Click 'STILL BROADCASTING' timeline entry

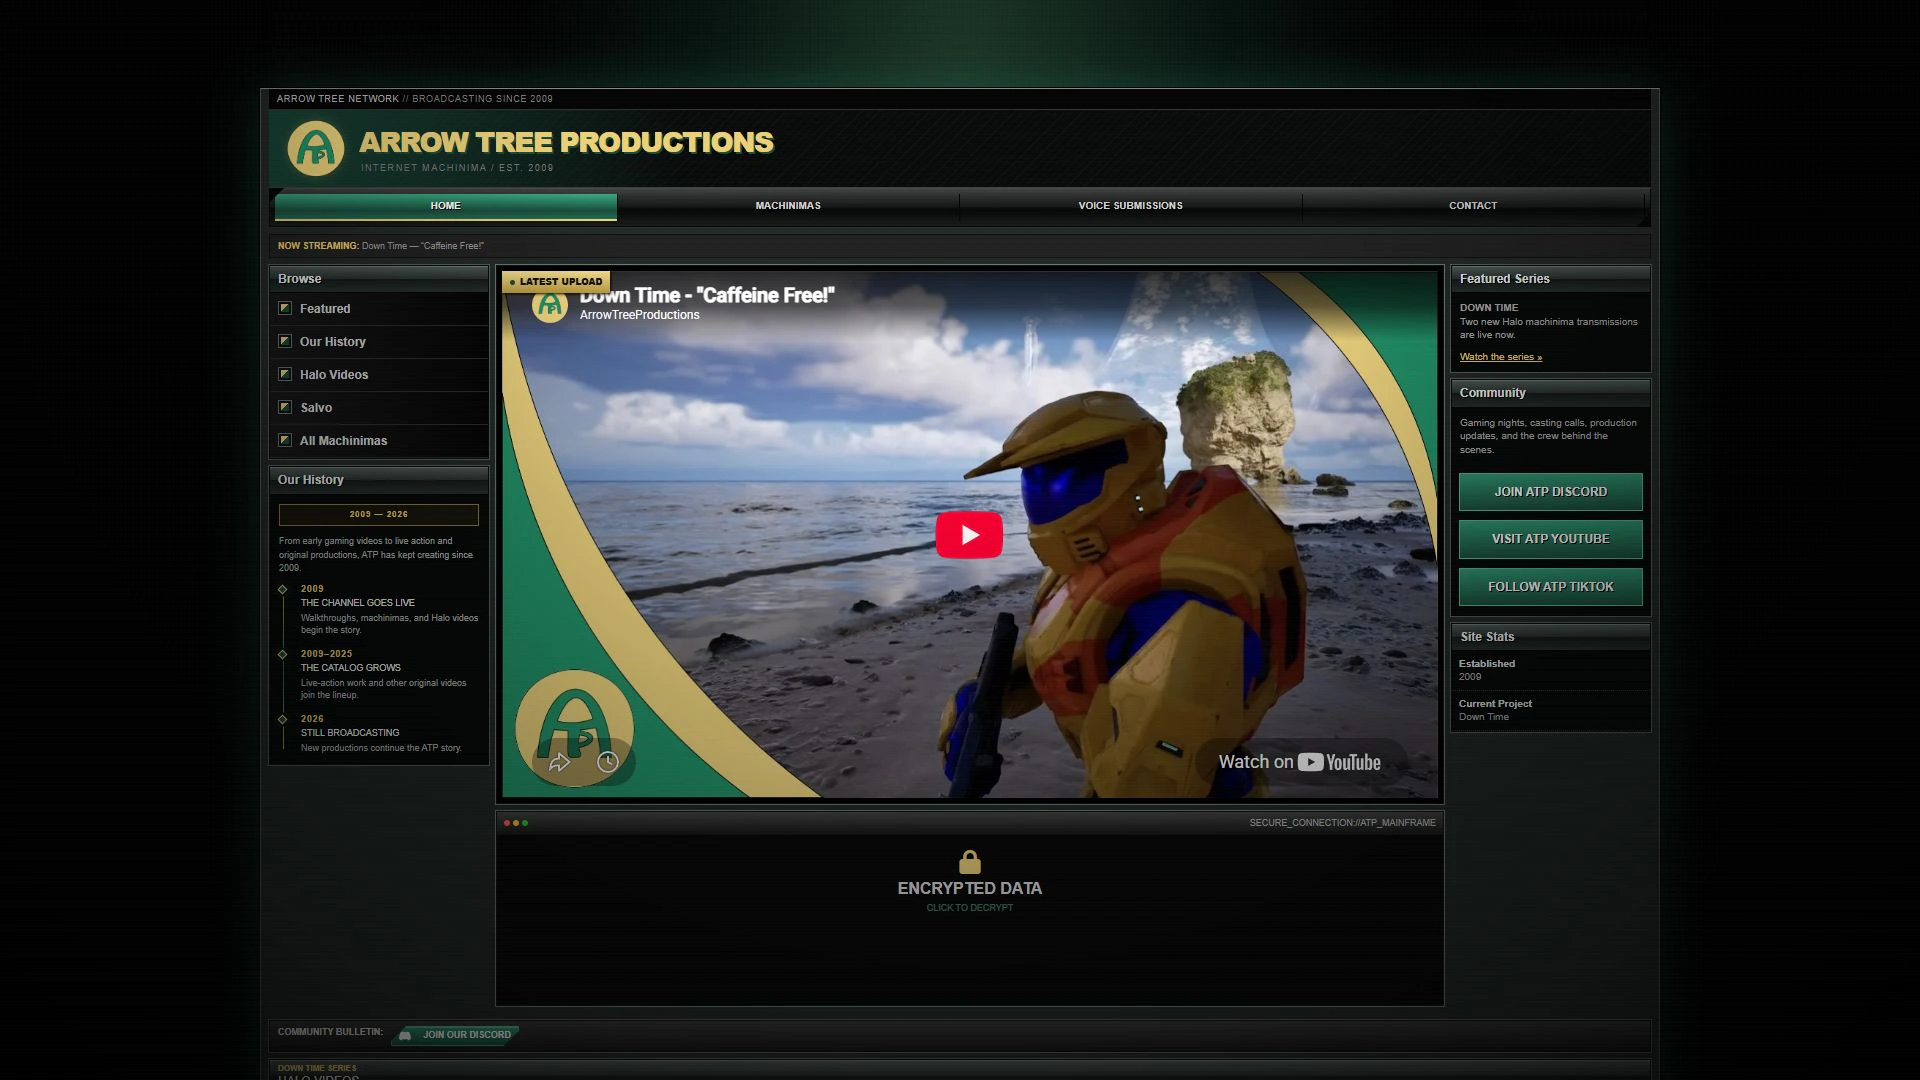coord(350,733)
